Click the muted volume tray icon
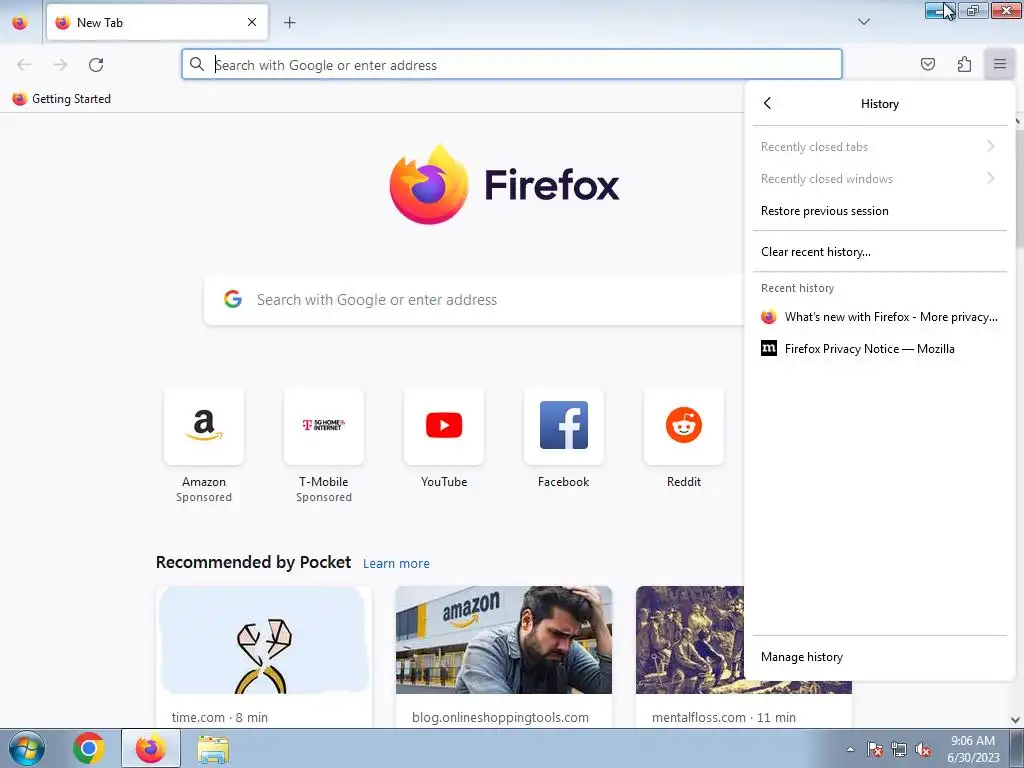The width and height of the screenshot is (1024, 768). pyautogui.click(x=923, y=750)
